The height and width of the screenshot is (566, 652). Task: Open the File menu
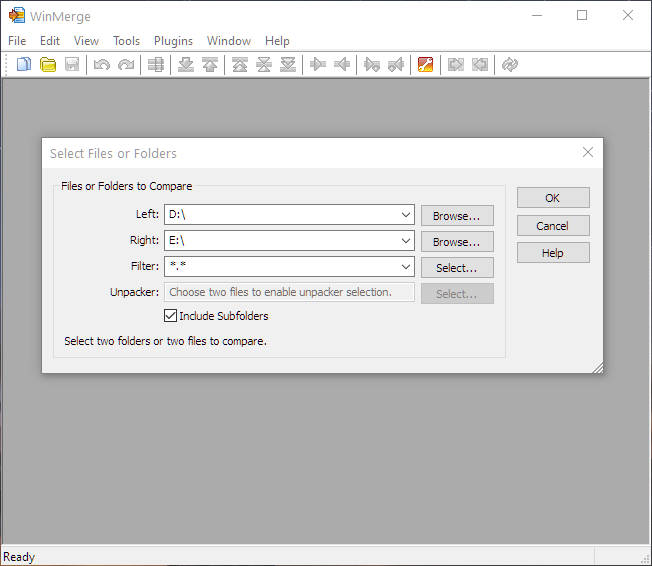[x=17, y=41]
